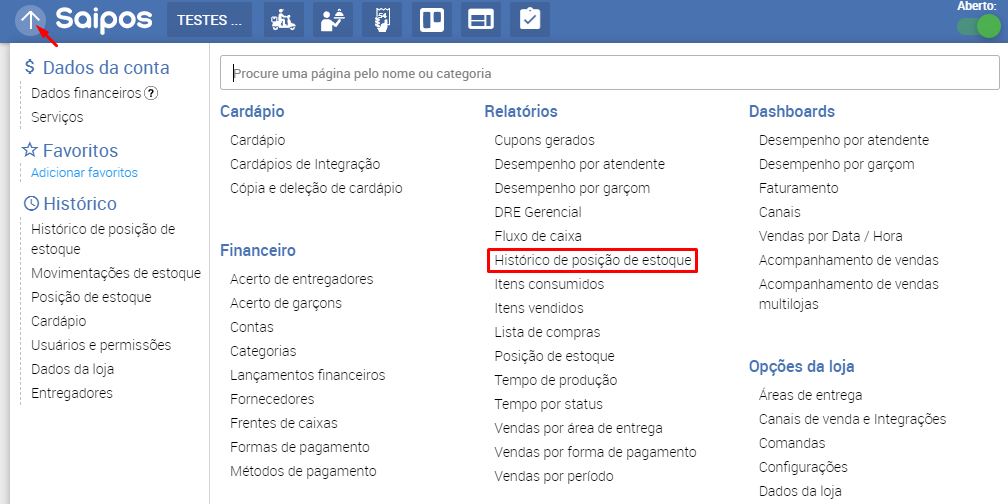Click the hand holding receipt icon
This screenshot has height=504, width=1008.
(x=382, y=20)
